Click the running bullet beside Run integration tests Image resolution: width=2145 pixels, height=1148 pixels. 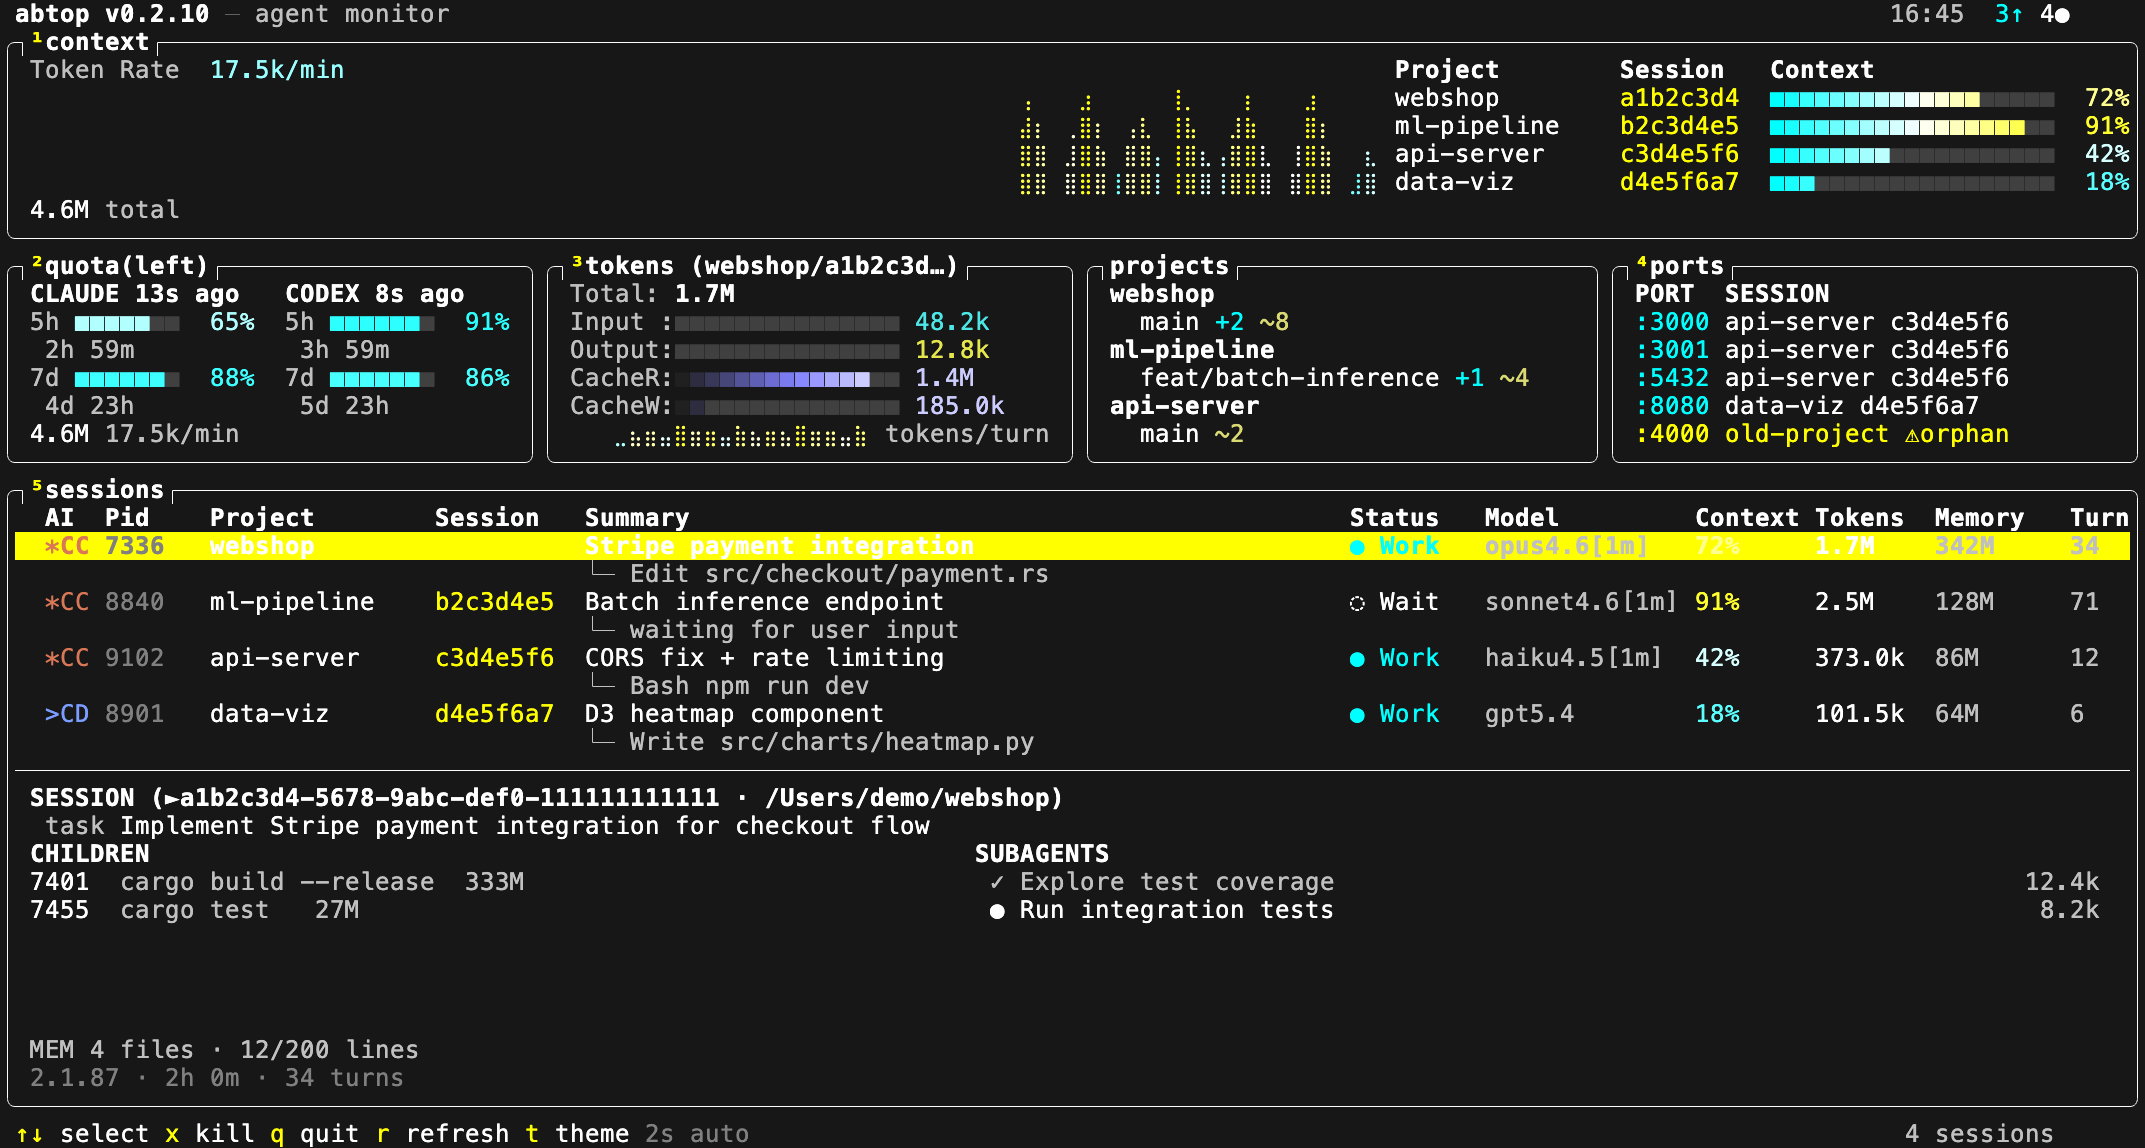point(997,911)
